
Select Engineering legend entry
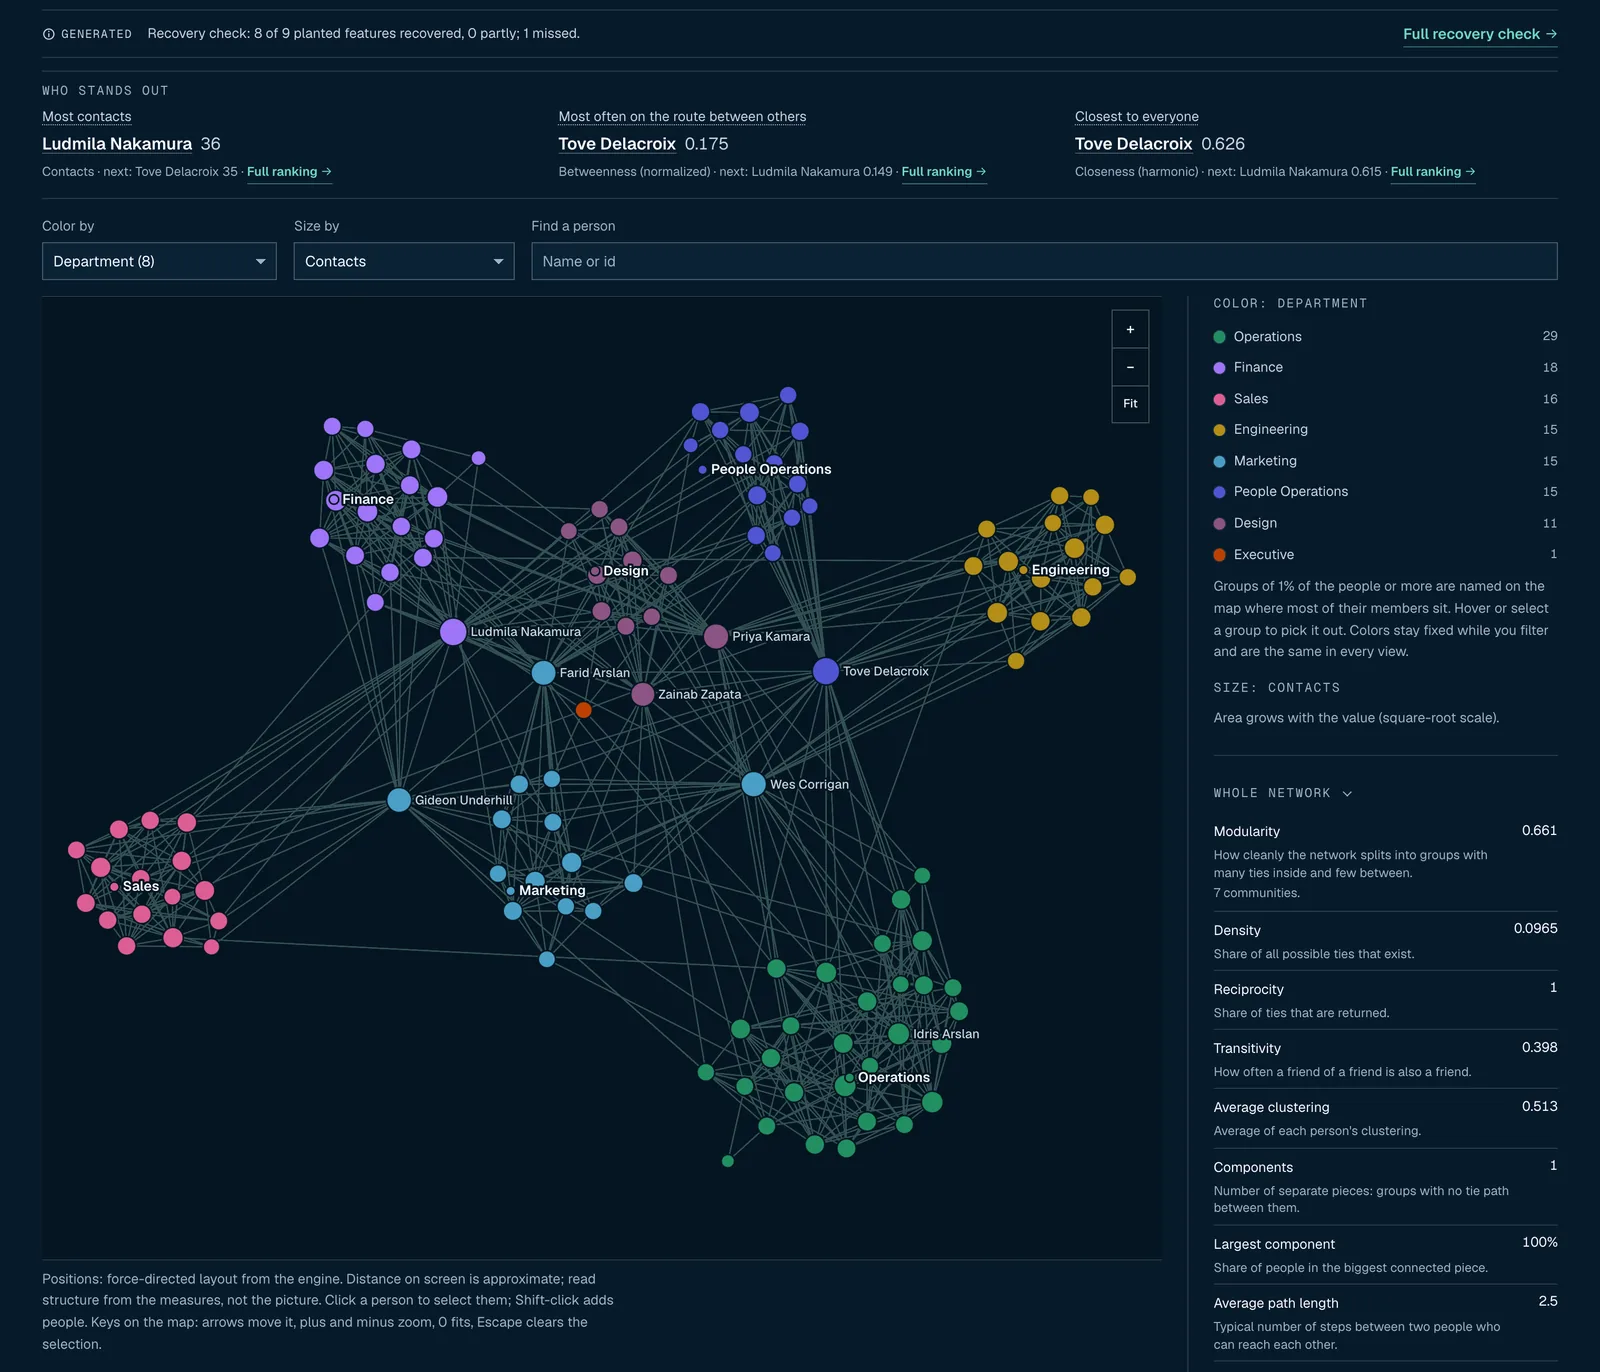(1385, 430)
